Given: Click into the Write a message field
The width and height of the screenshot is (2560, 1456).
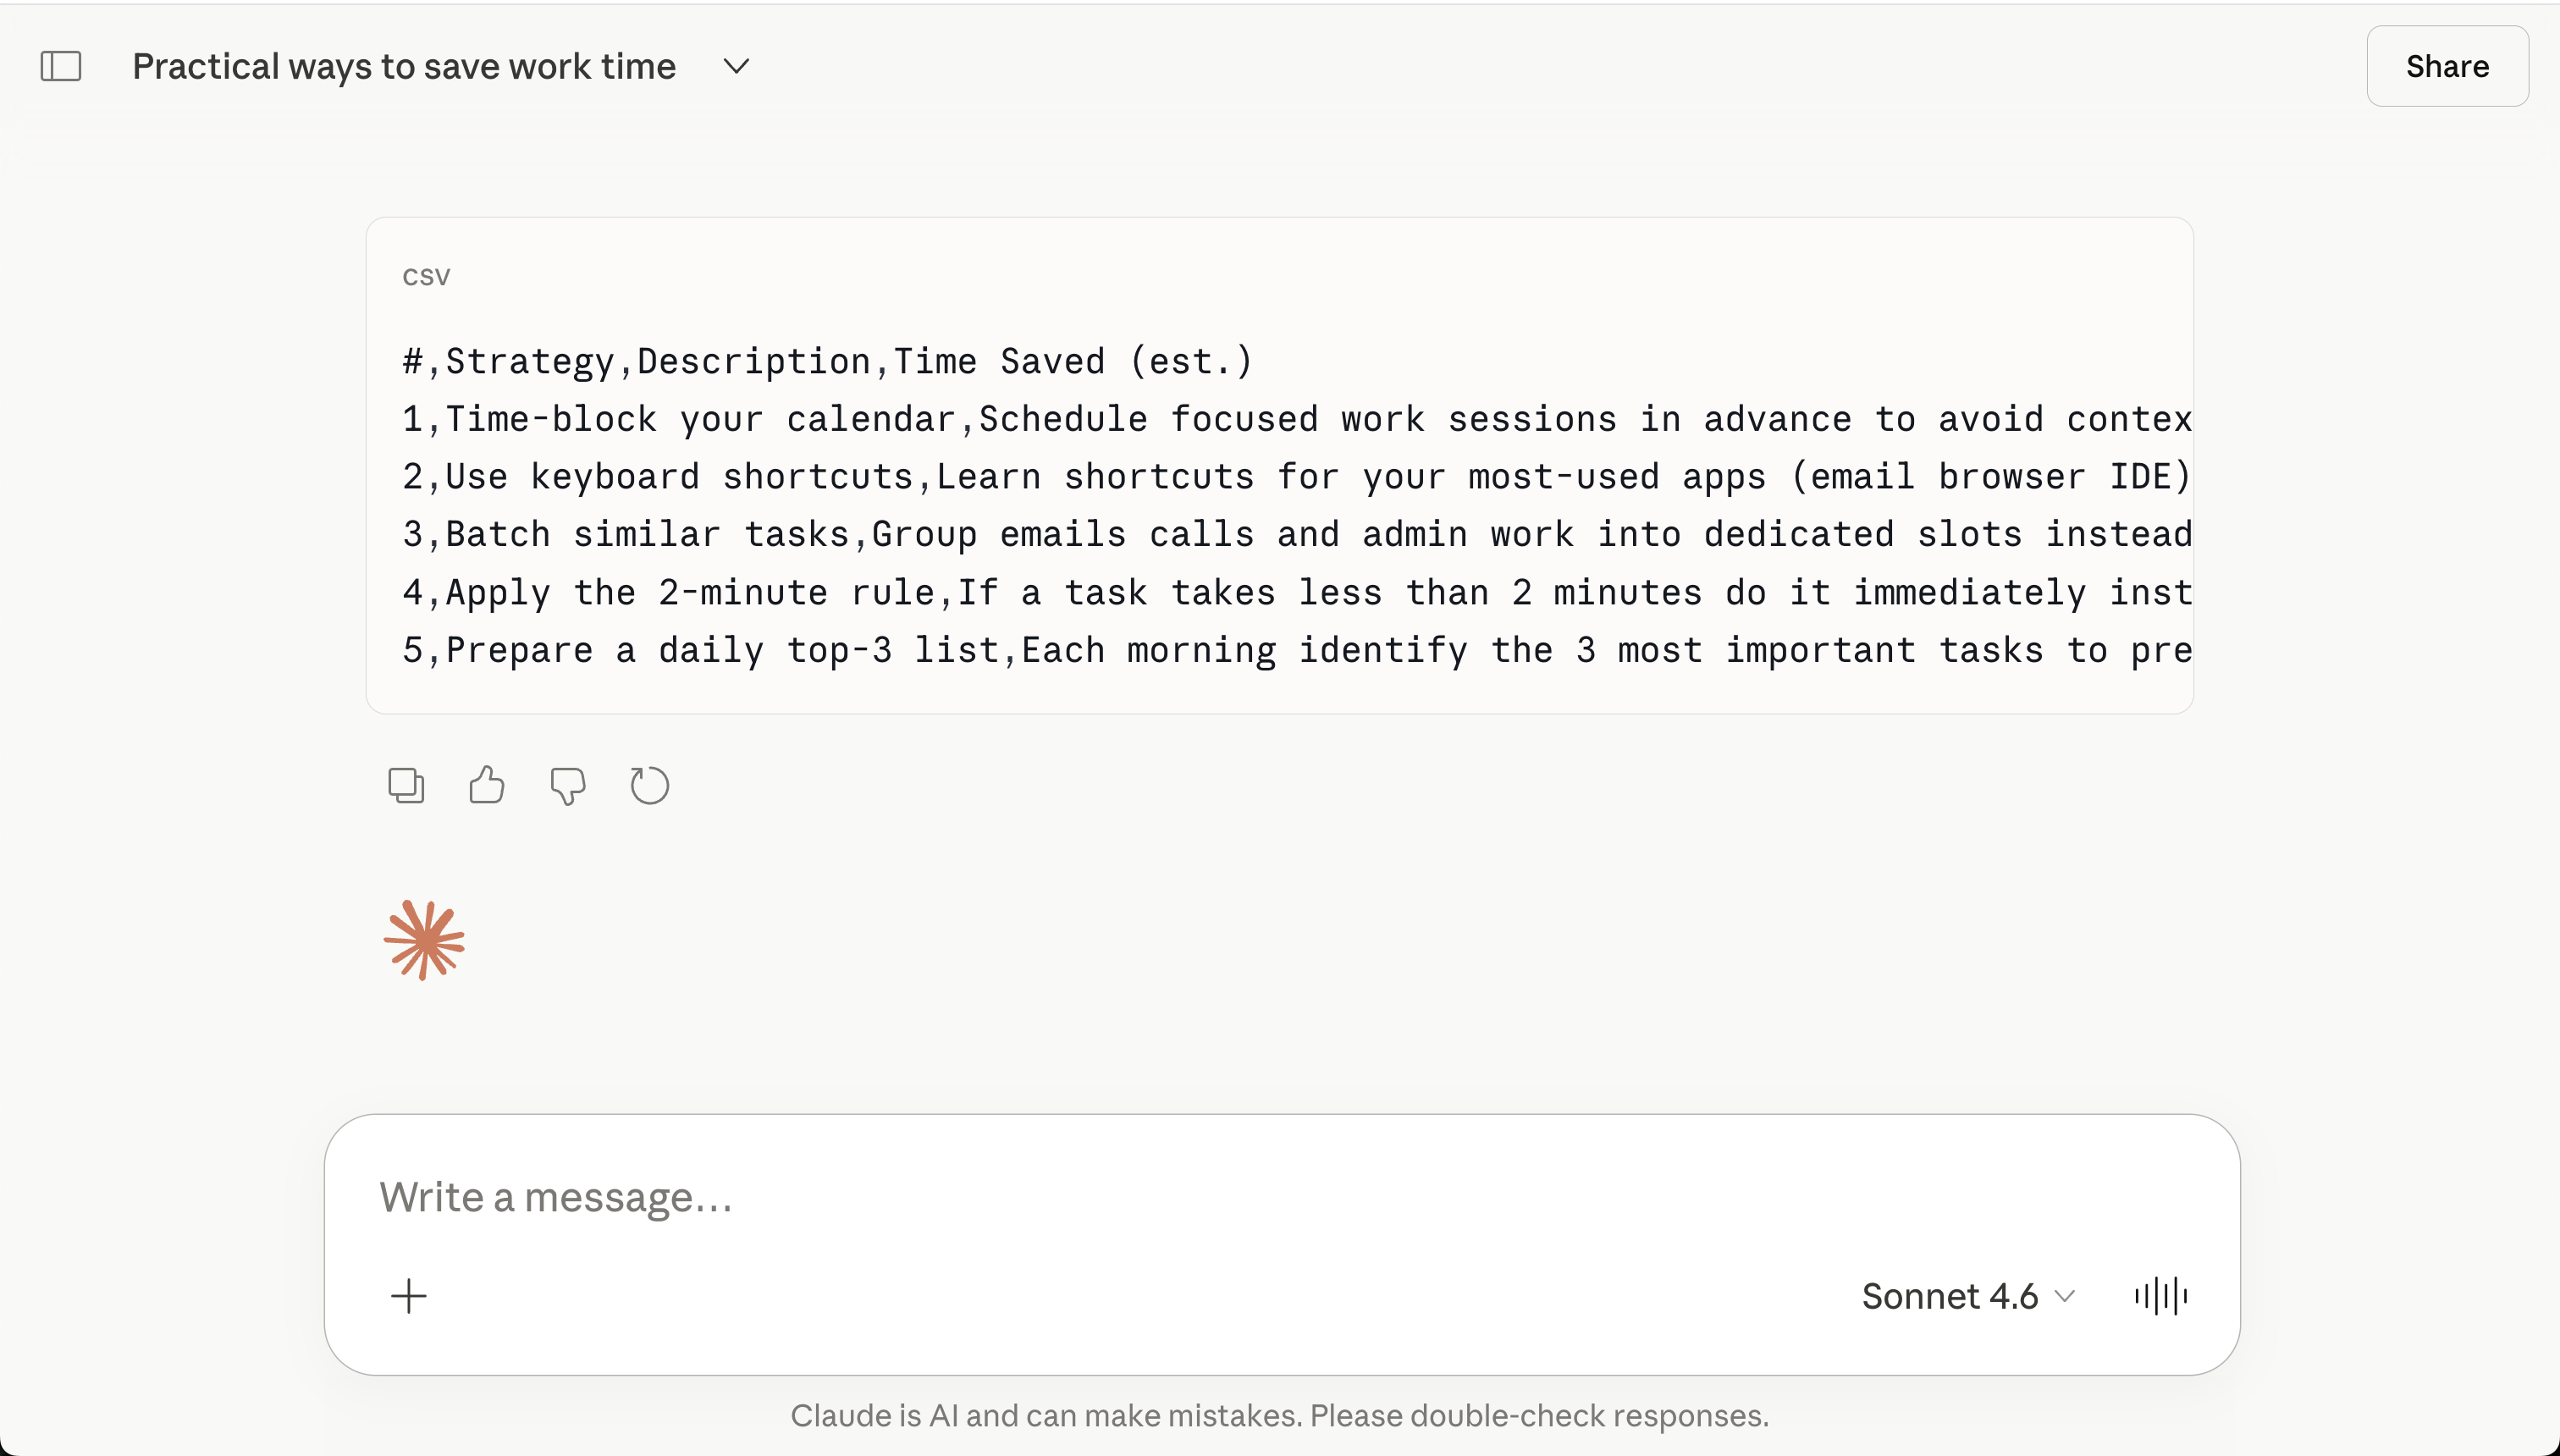Looking at the screenshot, I should point(1282,1197).
